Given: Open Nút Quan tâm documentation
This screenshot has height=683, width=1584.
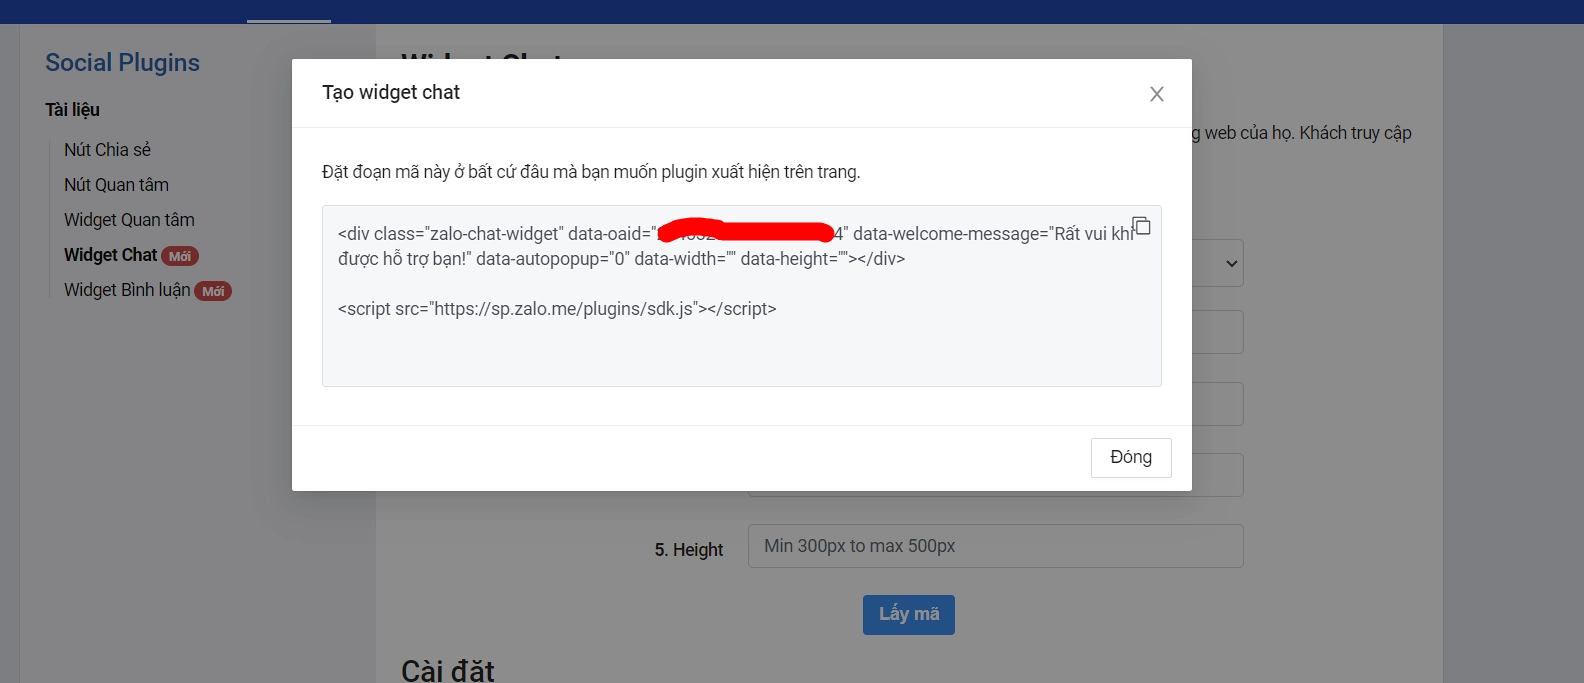Looking at the screenshot, I should 116,185.
